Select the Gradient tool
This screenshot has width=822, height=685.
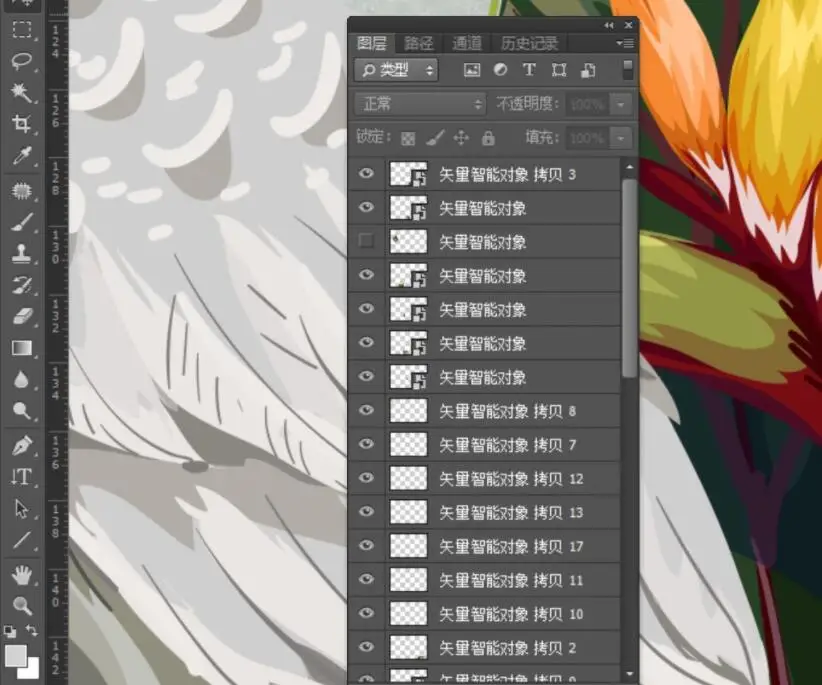tap(21, 348)
